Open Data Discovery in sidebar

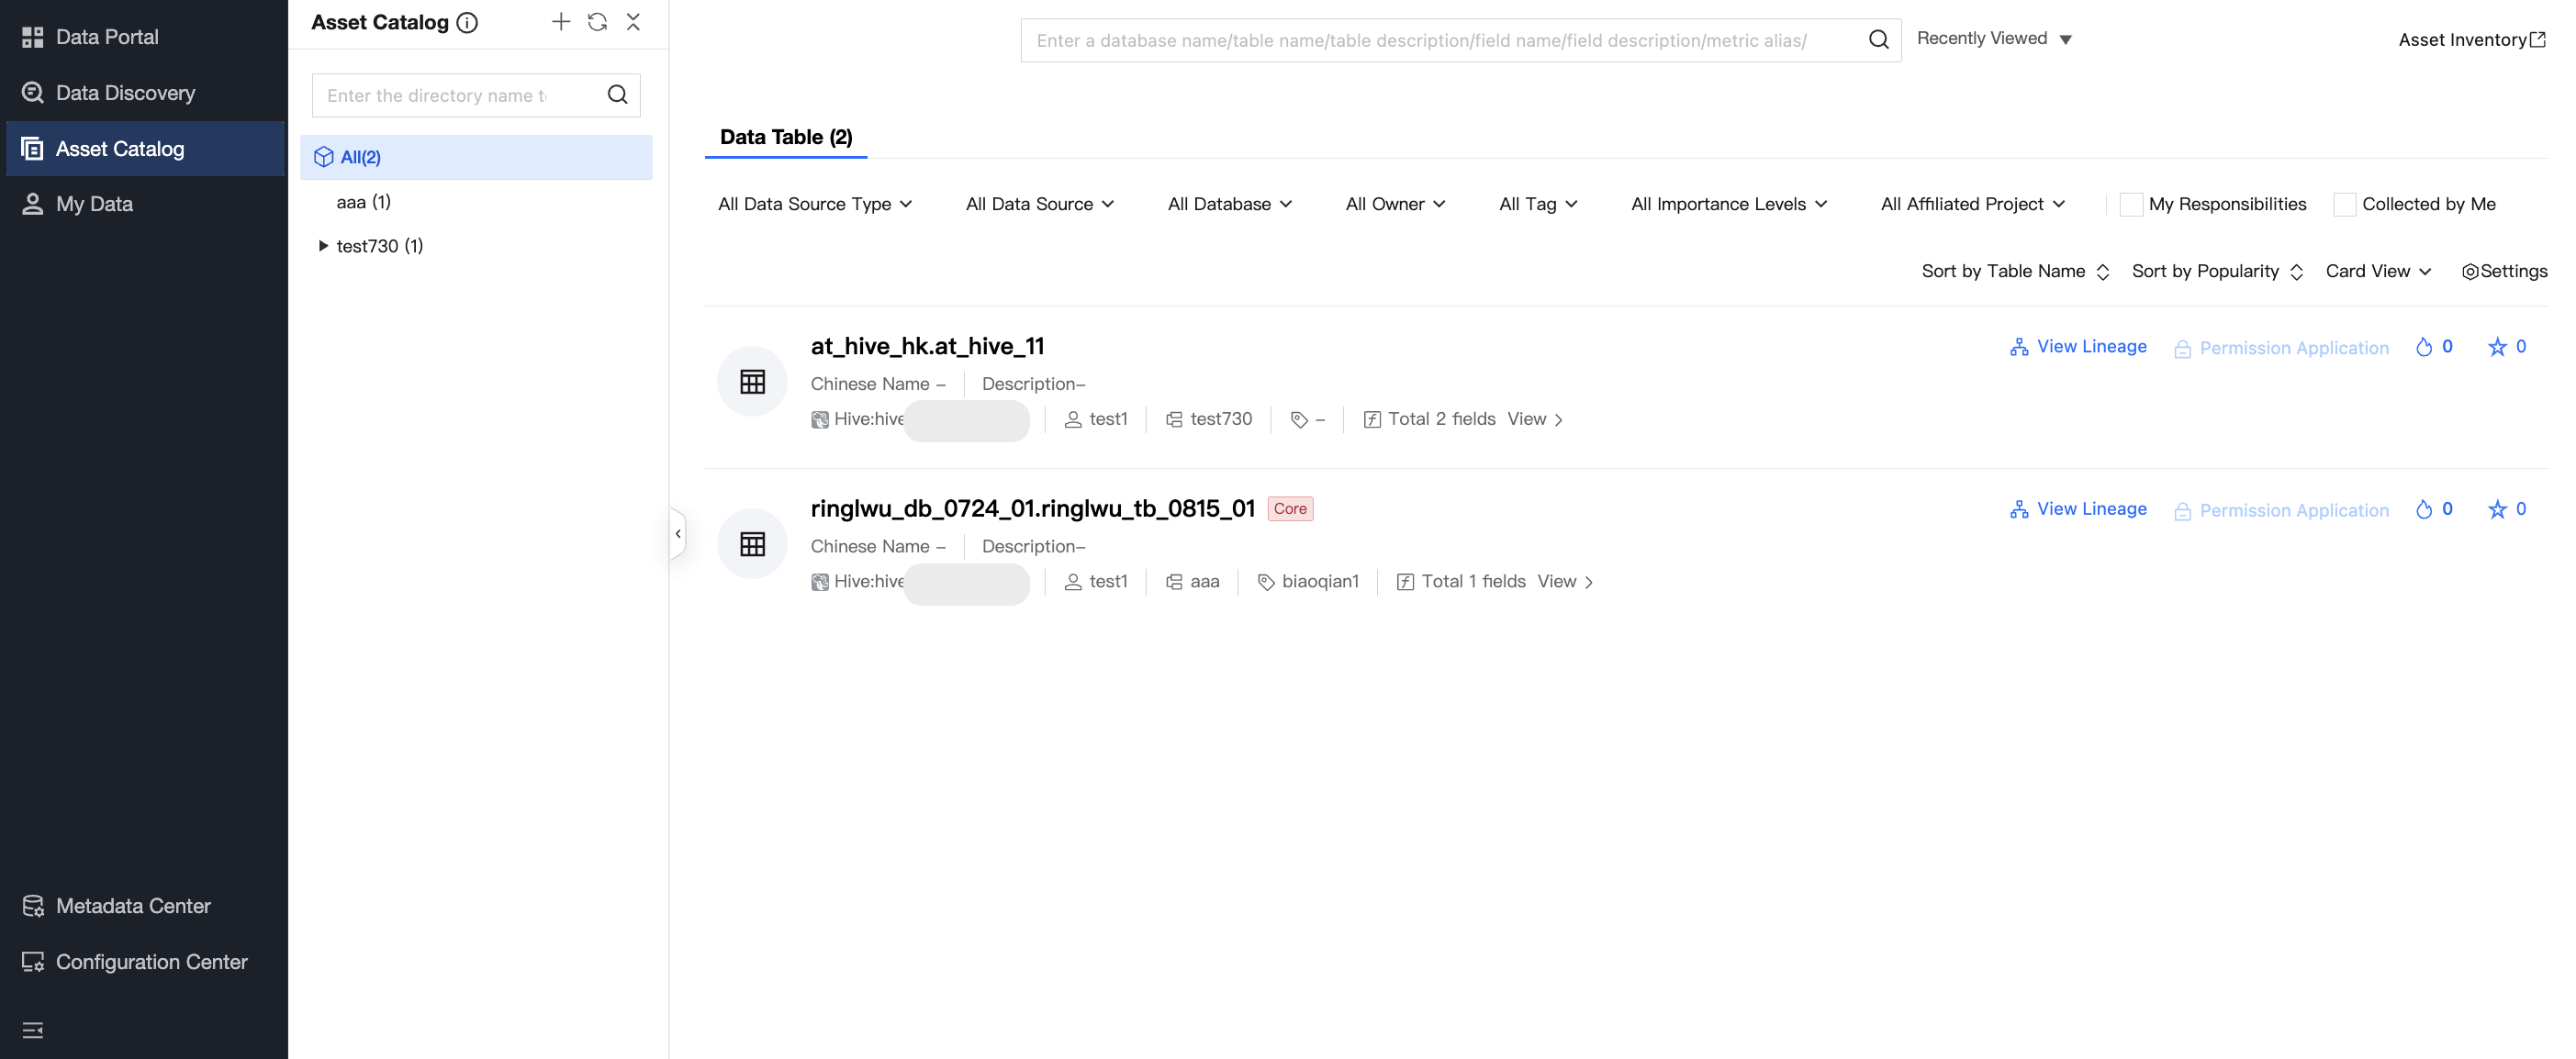(125, 93)
